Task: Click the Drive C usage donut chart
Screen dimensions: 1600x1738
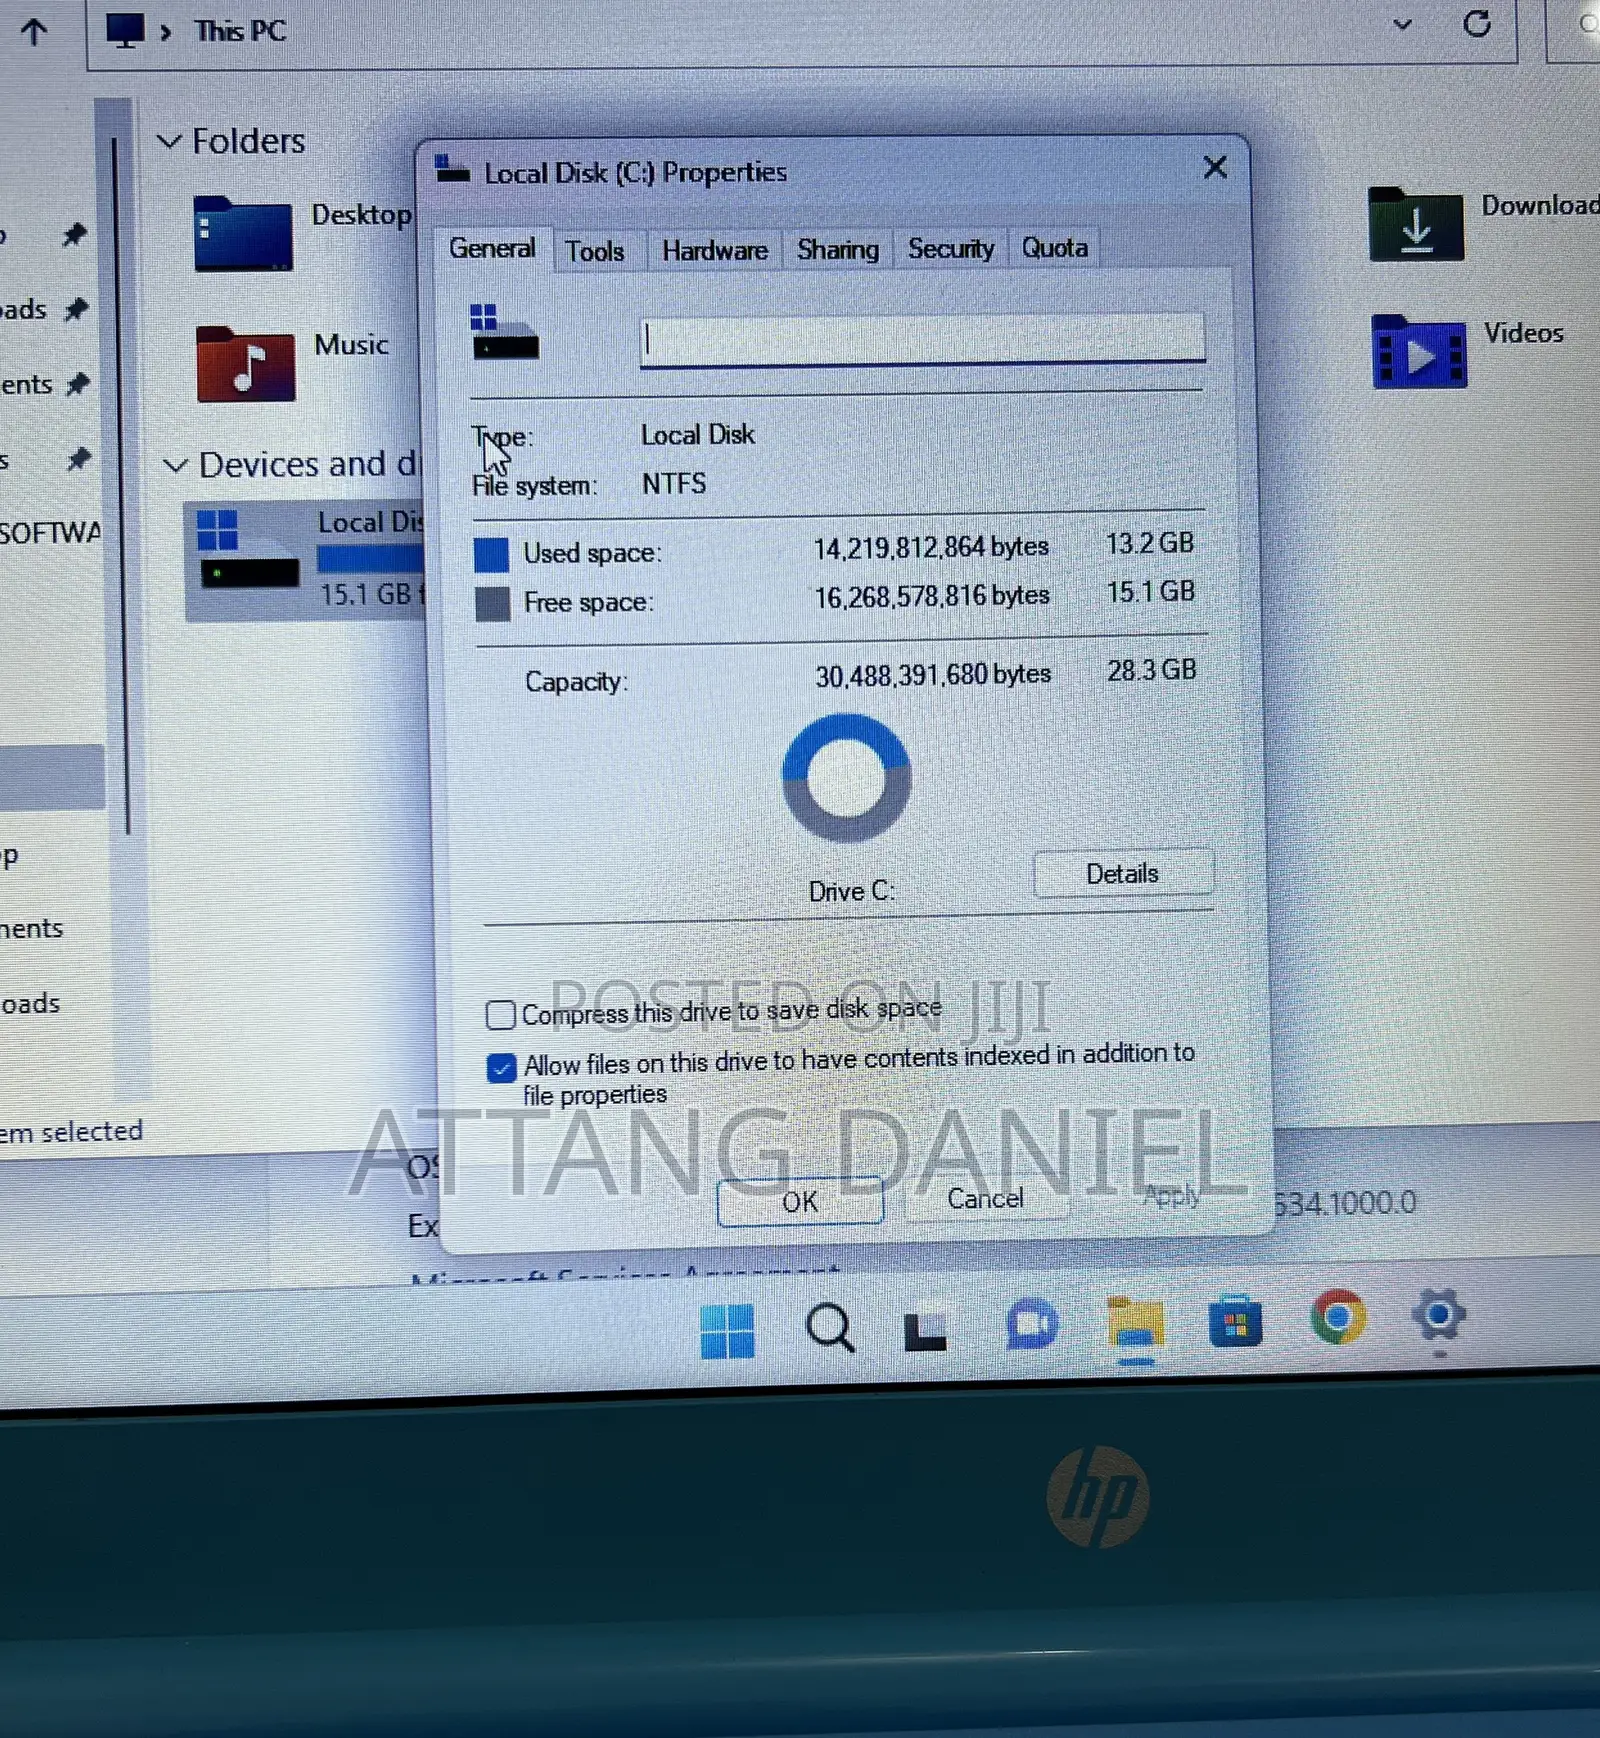Action: click(846, 778)
